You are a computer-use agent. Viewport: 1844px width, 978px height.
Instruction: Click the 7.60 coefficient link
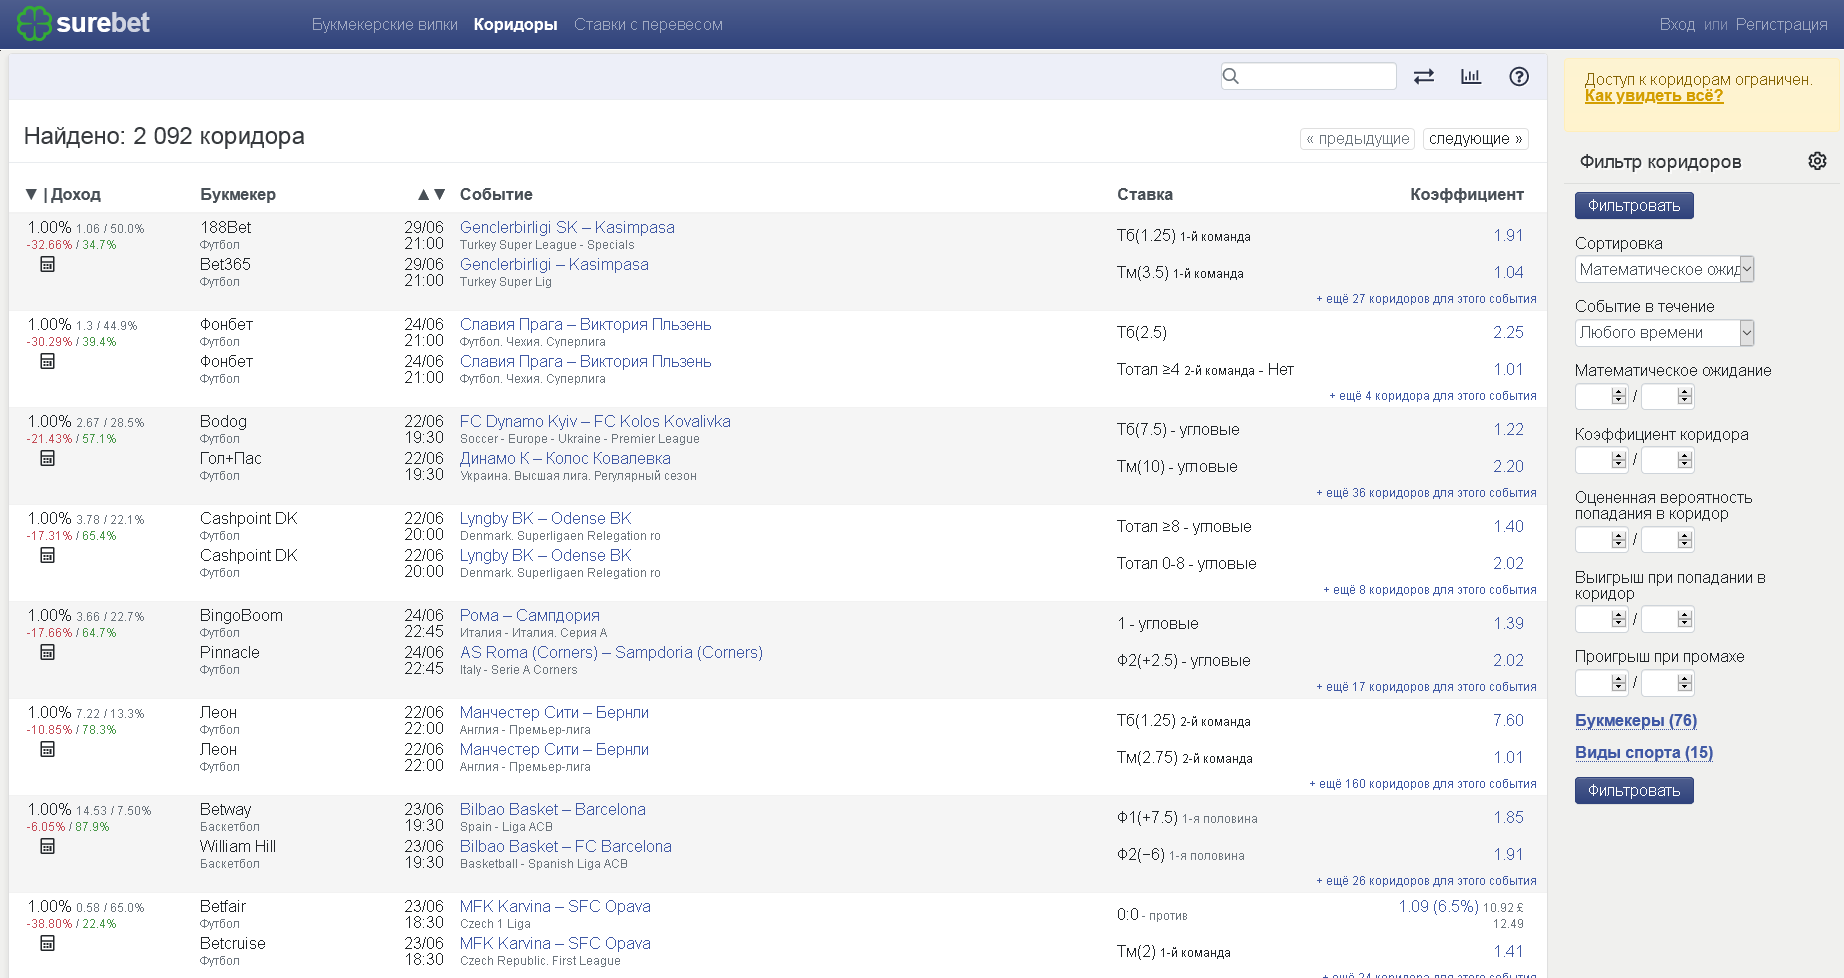click(1508, 720)
